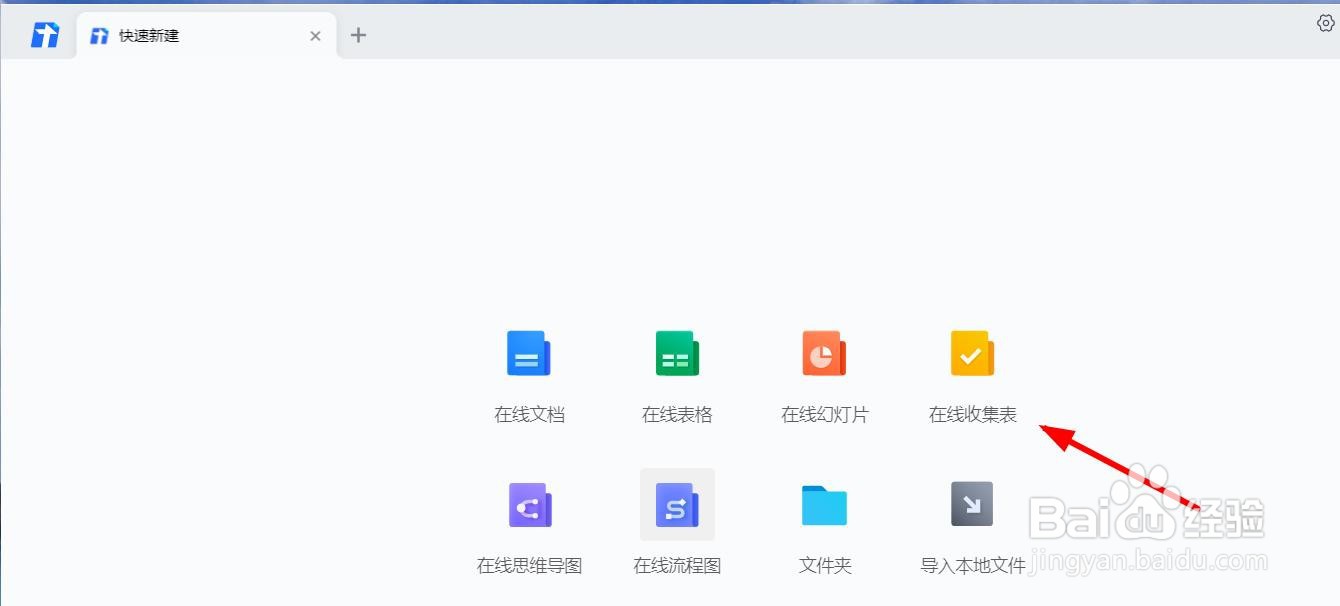Screen dimensions: 1340x606
Task: Switch to the 快速新建 tab
Action: click(x=150, y=35)
